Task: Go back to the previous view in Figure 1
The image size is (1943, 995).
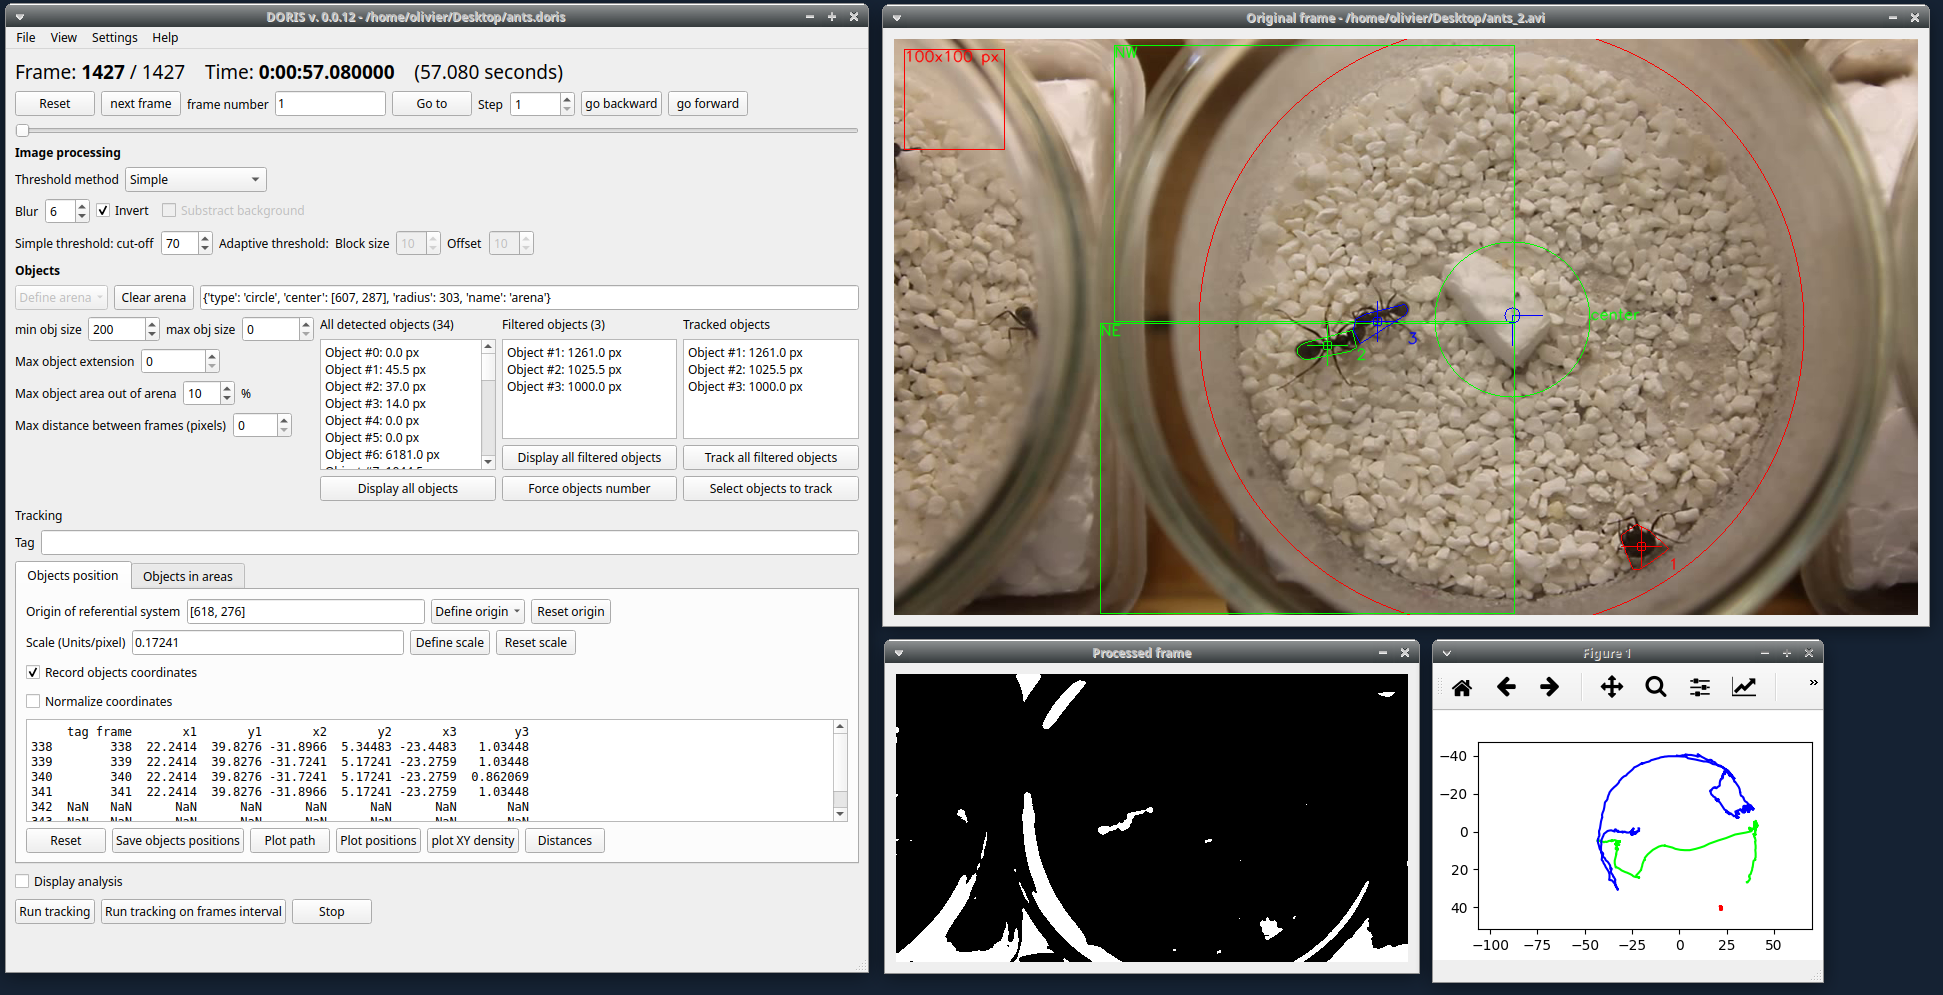Action: click(1506, 687)
